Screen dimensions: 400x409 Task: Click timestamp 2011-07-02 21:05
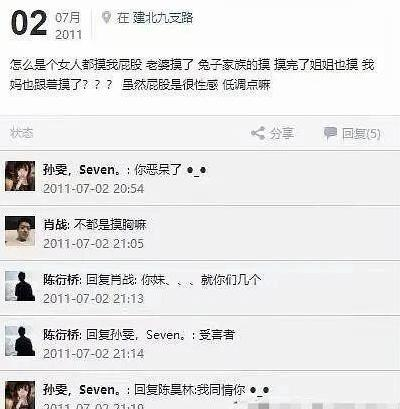pos(94,244)
